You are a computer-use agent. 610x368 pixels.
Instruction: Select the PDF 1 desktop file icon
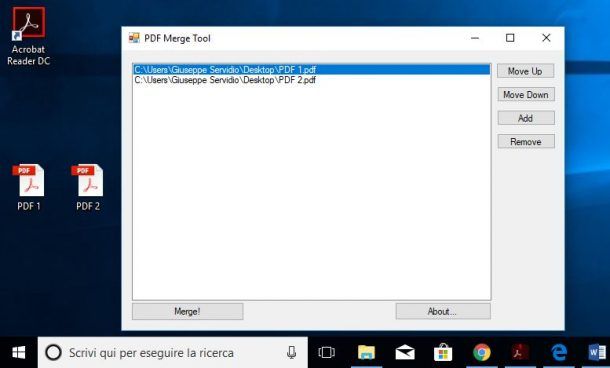[x=29, y=188]
